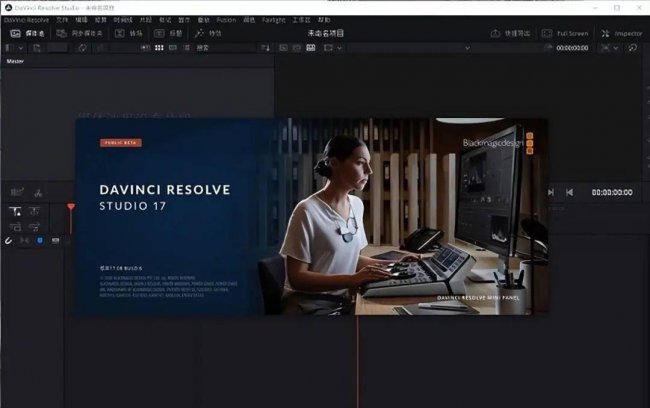This screenshot has height=408, width=650.
Task: Toggle the Inspector panel
Action: coord(621,34)
